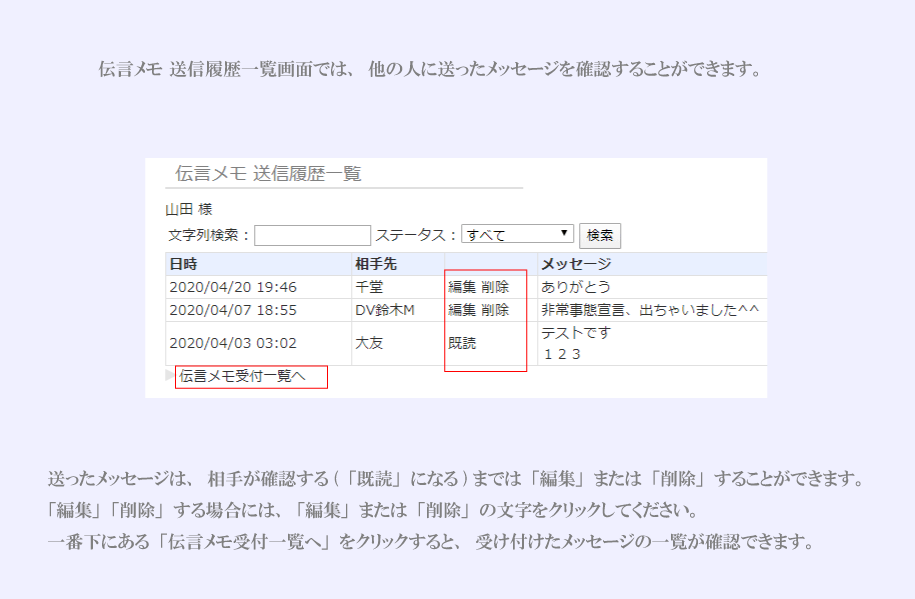Click the 伝言メモ 送信履歴一覧 heading
Viewport: 915px width, 599px height.
268,173
